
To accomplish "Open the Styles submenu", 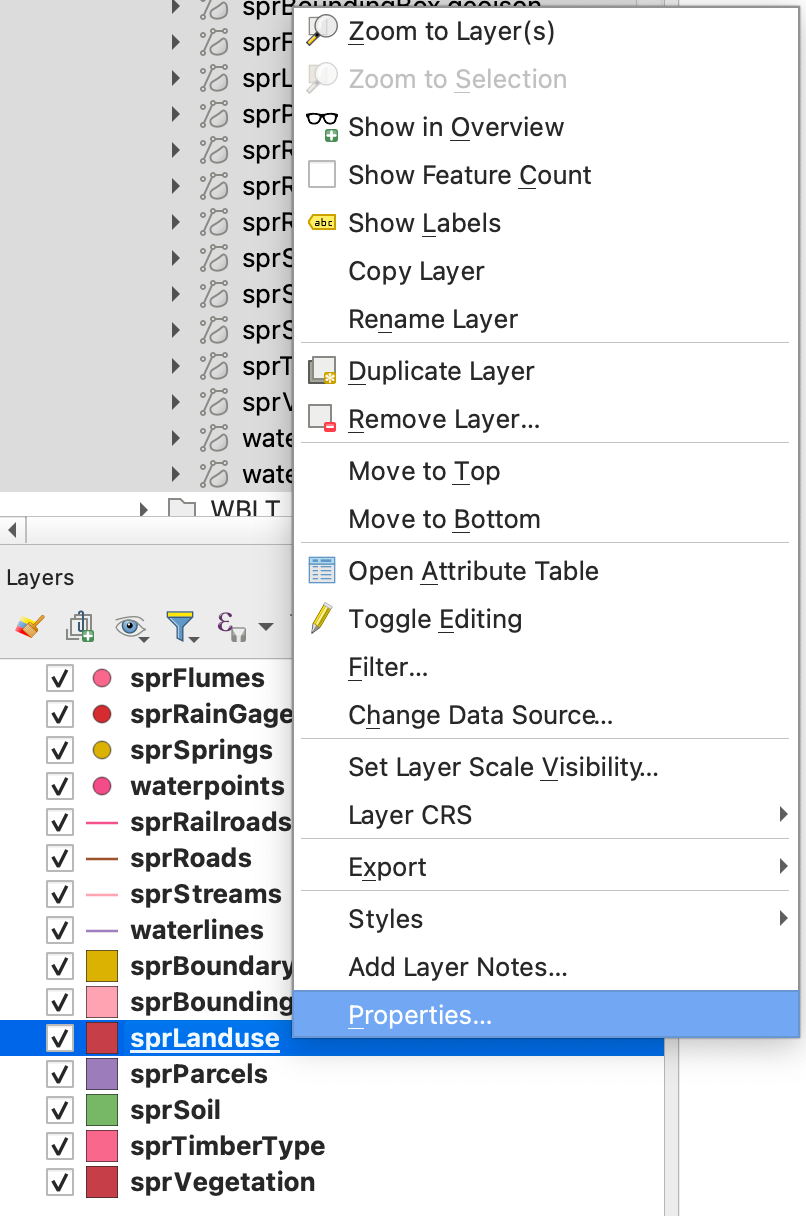I will coord(385,919).
